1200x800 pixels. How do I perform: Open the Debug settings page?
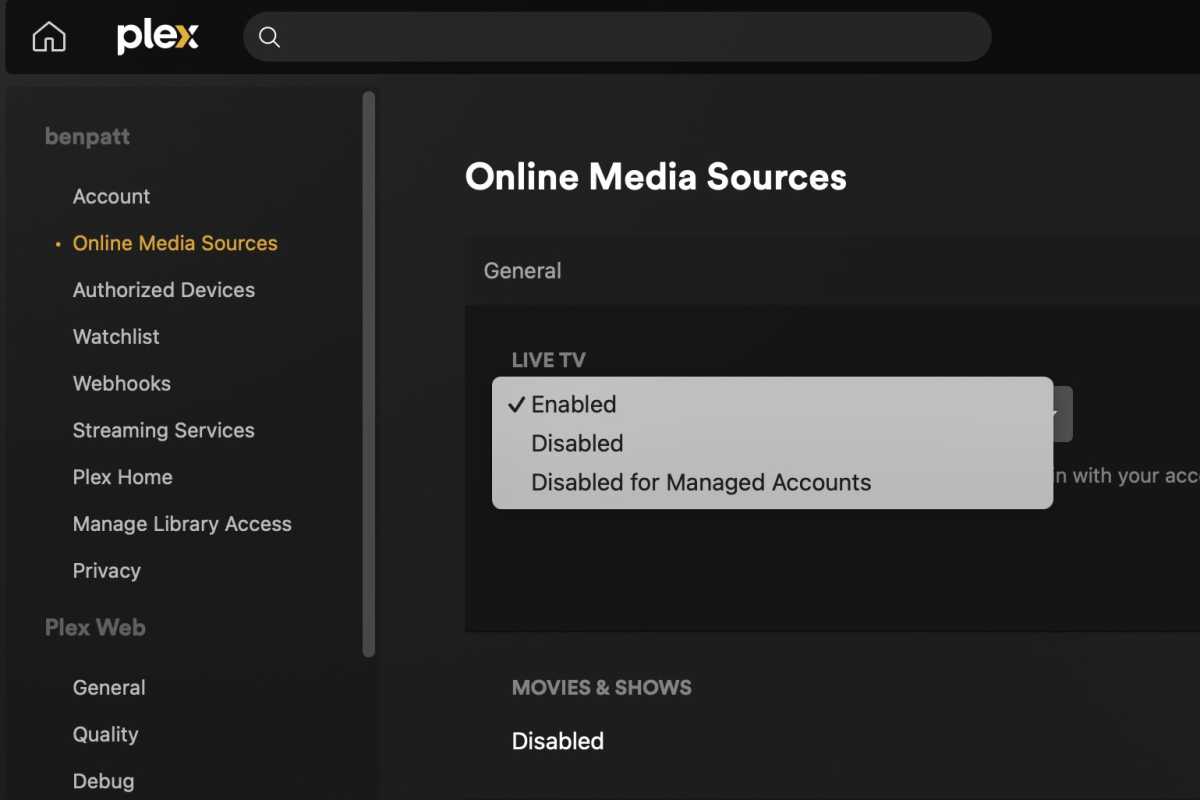103,781
